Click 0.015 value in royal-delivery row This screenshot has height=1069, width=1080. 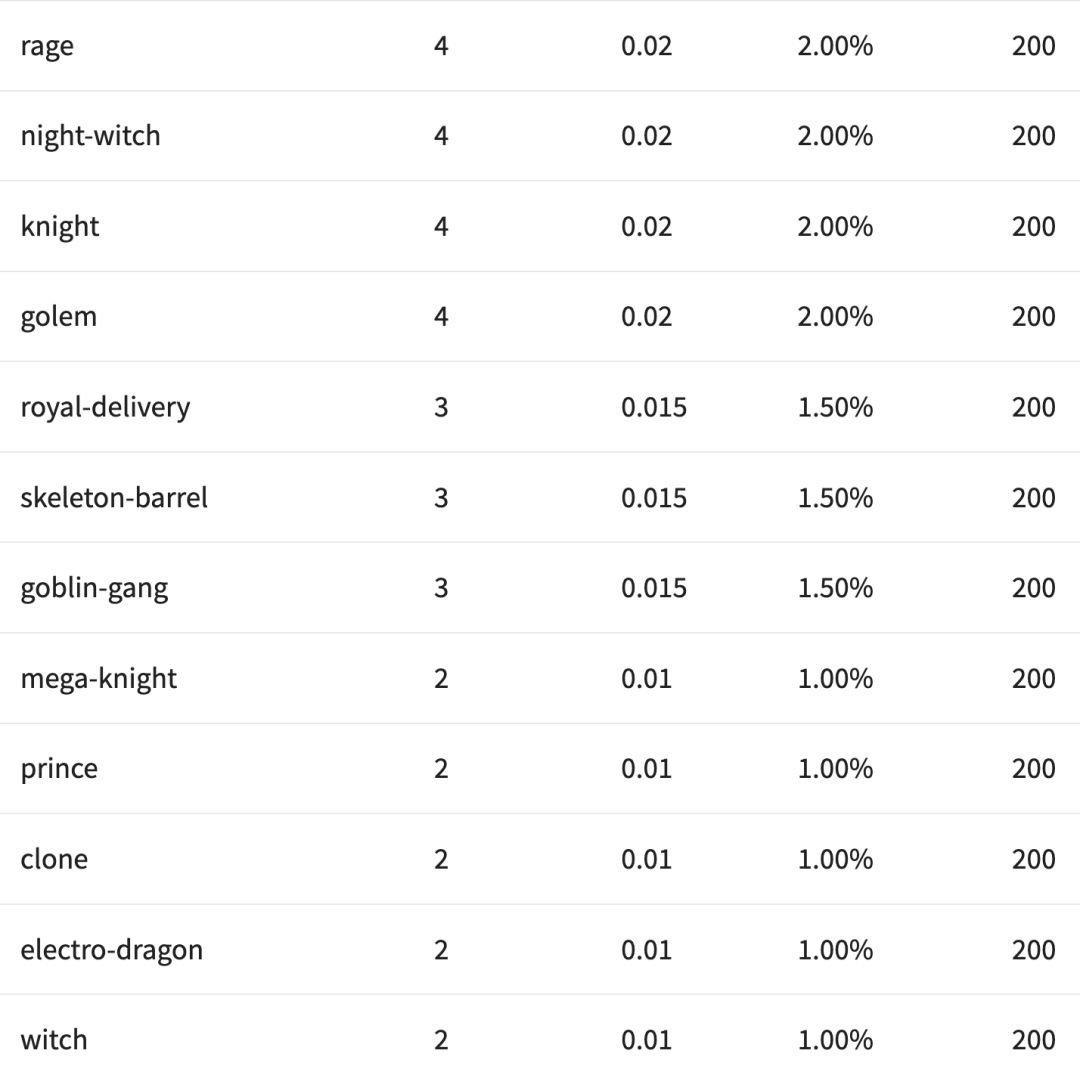click(x=654, y=407)
